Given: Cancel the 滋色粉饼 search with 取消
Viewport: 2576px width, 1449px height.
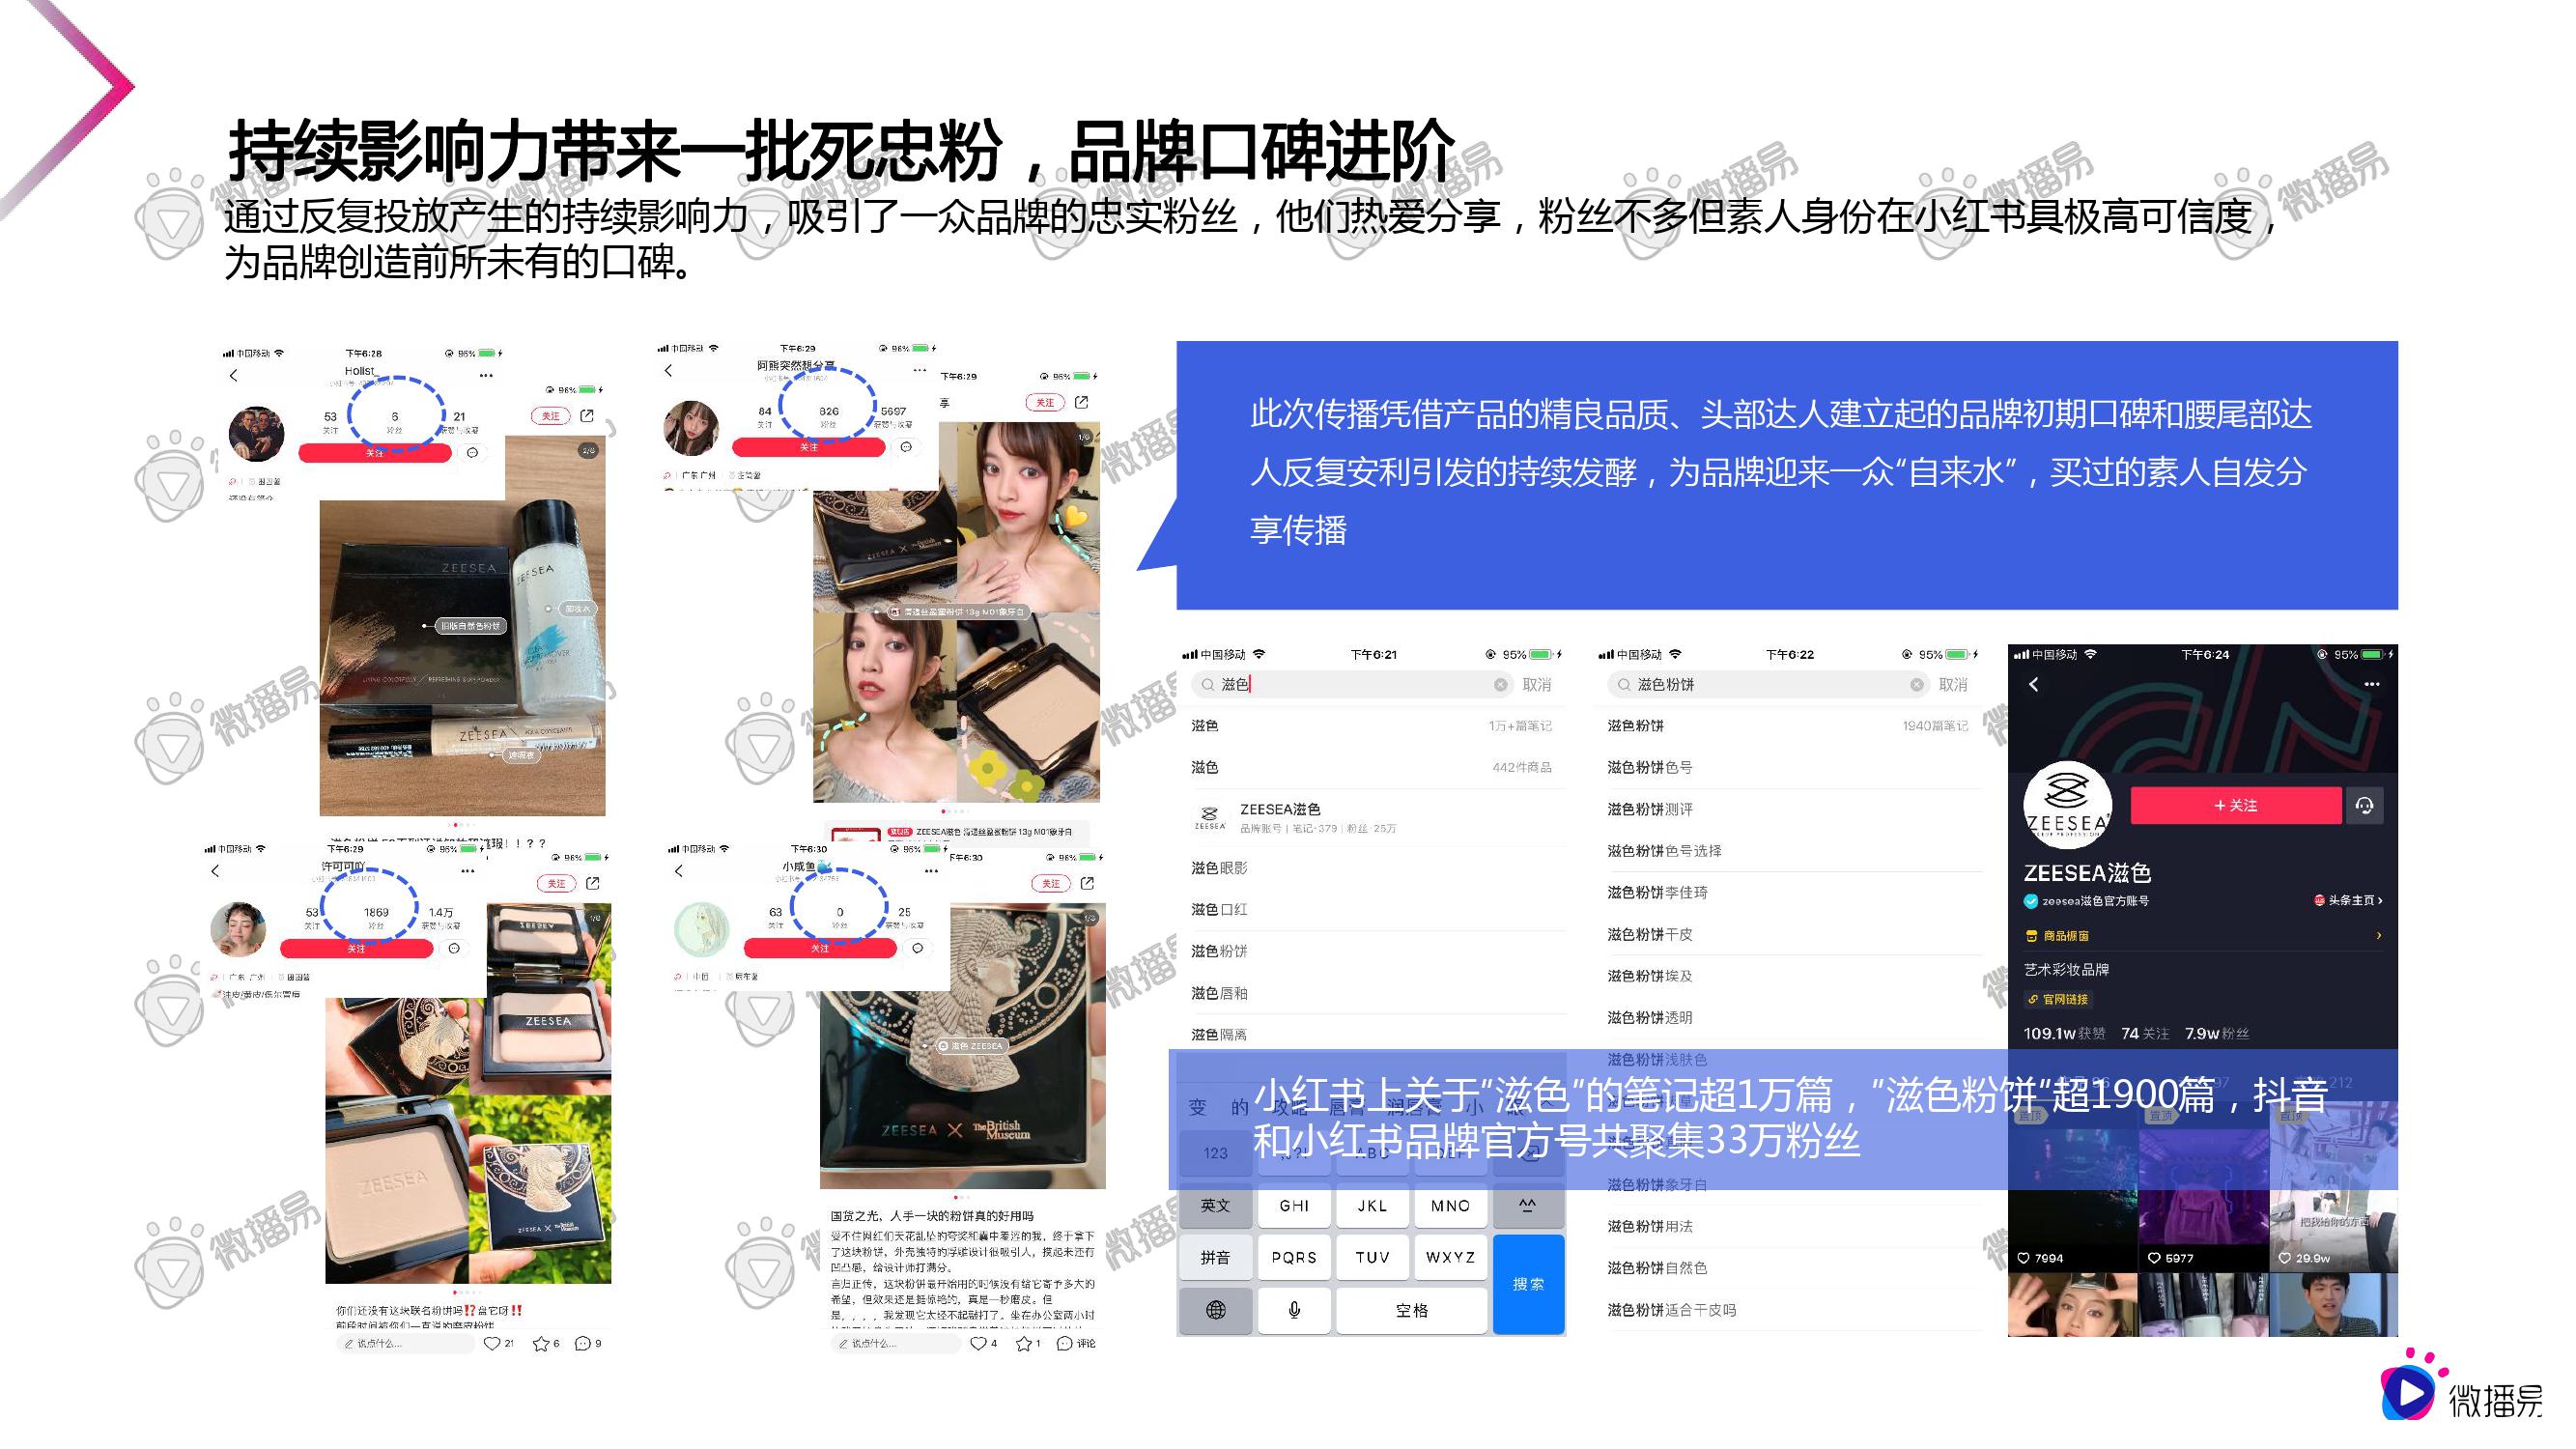Looking at the screenshot, I should pyautogui.click(x=1953, y=685).
